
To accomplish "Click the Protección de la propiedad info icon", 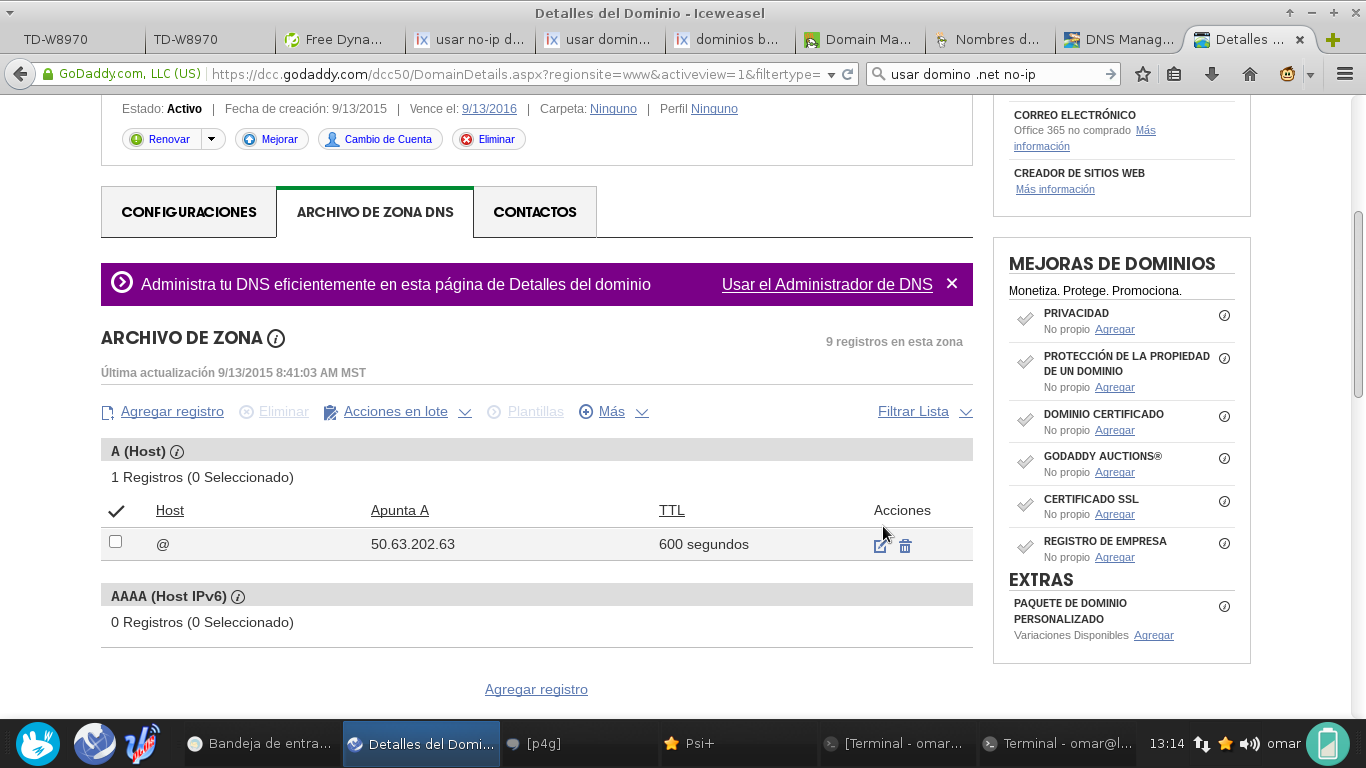I will click(1224, 358).
